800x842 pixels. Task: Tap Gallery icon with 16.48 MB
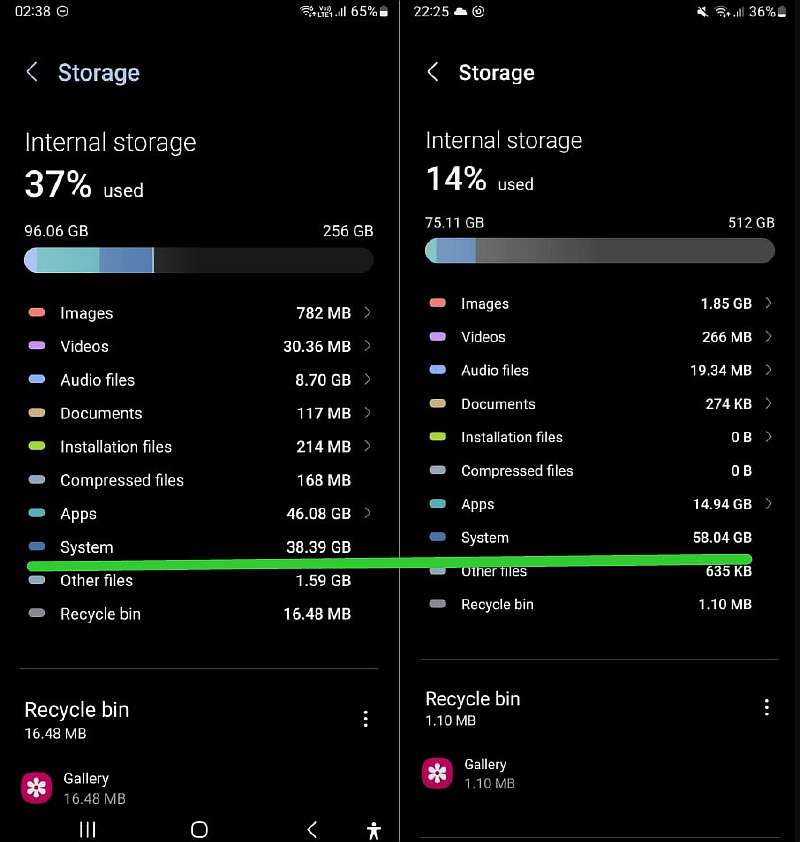pyautogui.click(x=37, y=787)
